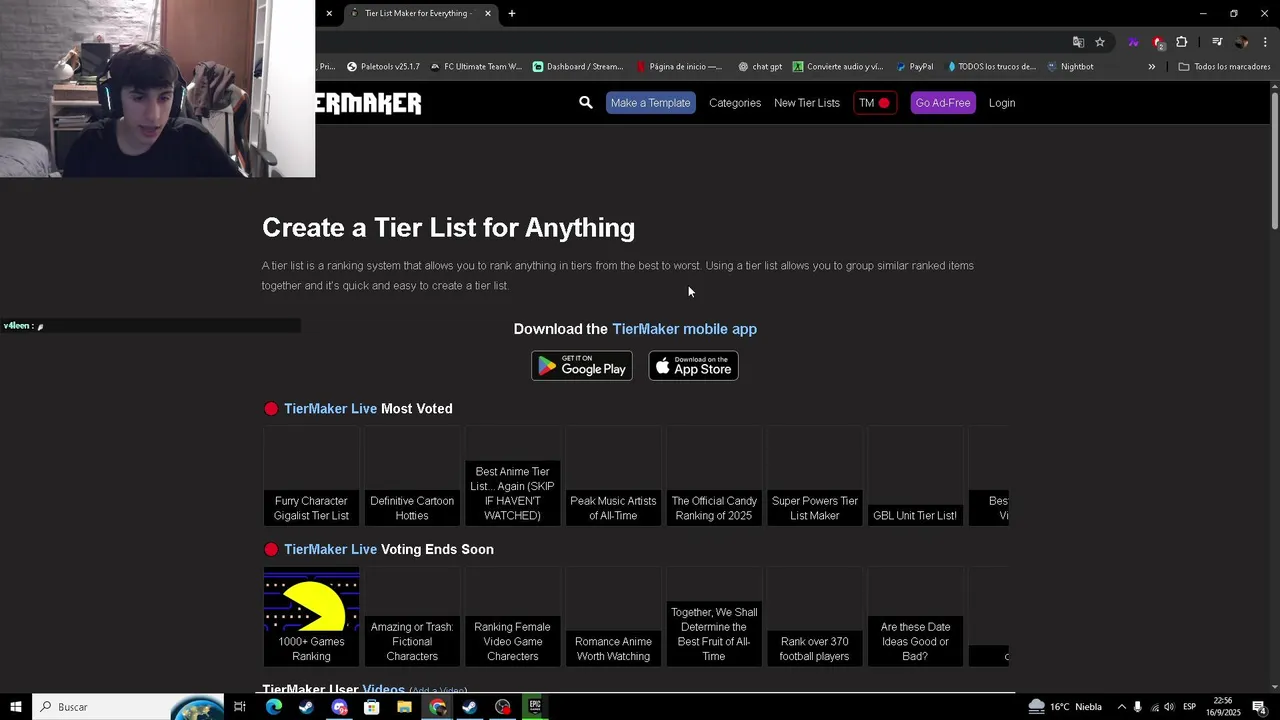Follow the TierMaker mobile app link
Viewport: 1280px width, 720px height.
pyautogui.click(x=684, y=329)
